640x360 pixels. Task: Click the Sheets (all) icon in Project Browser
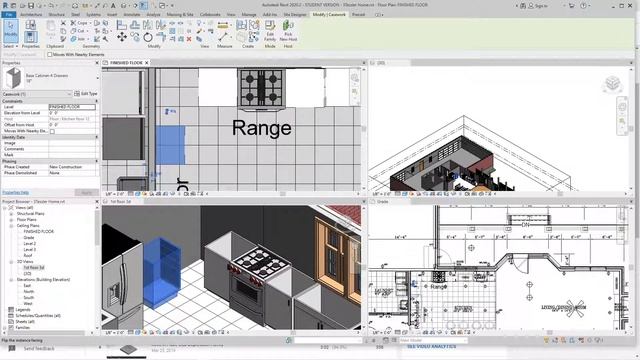[x=11, y=322]
